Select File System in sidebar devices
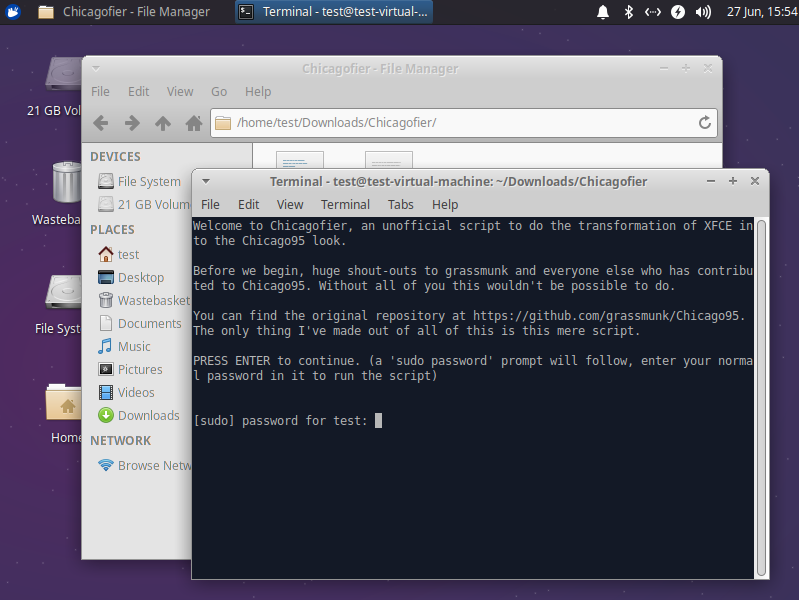799x600 pixels. [139, 181]
